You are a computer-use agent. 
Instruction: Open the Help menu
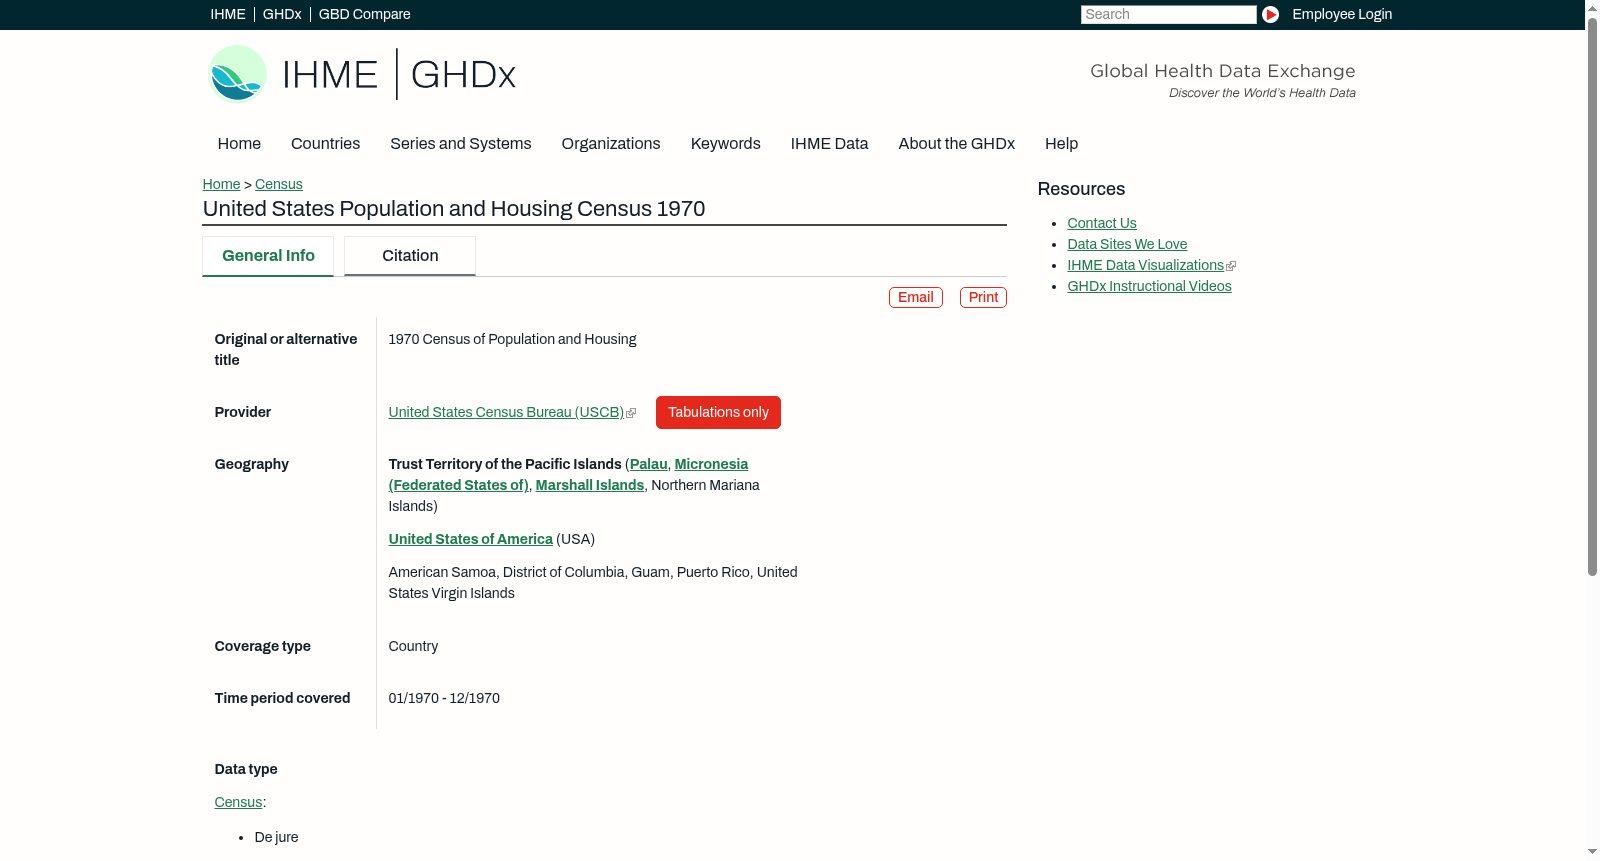(1061, 144)
